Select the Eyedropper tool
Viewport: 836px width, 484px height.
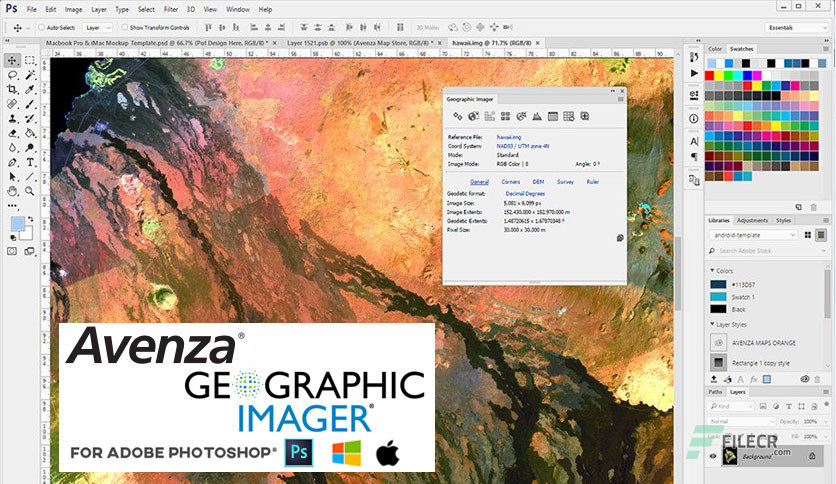click(30, 90)
